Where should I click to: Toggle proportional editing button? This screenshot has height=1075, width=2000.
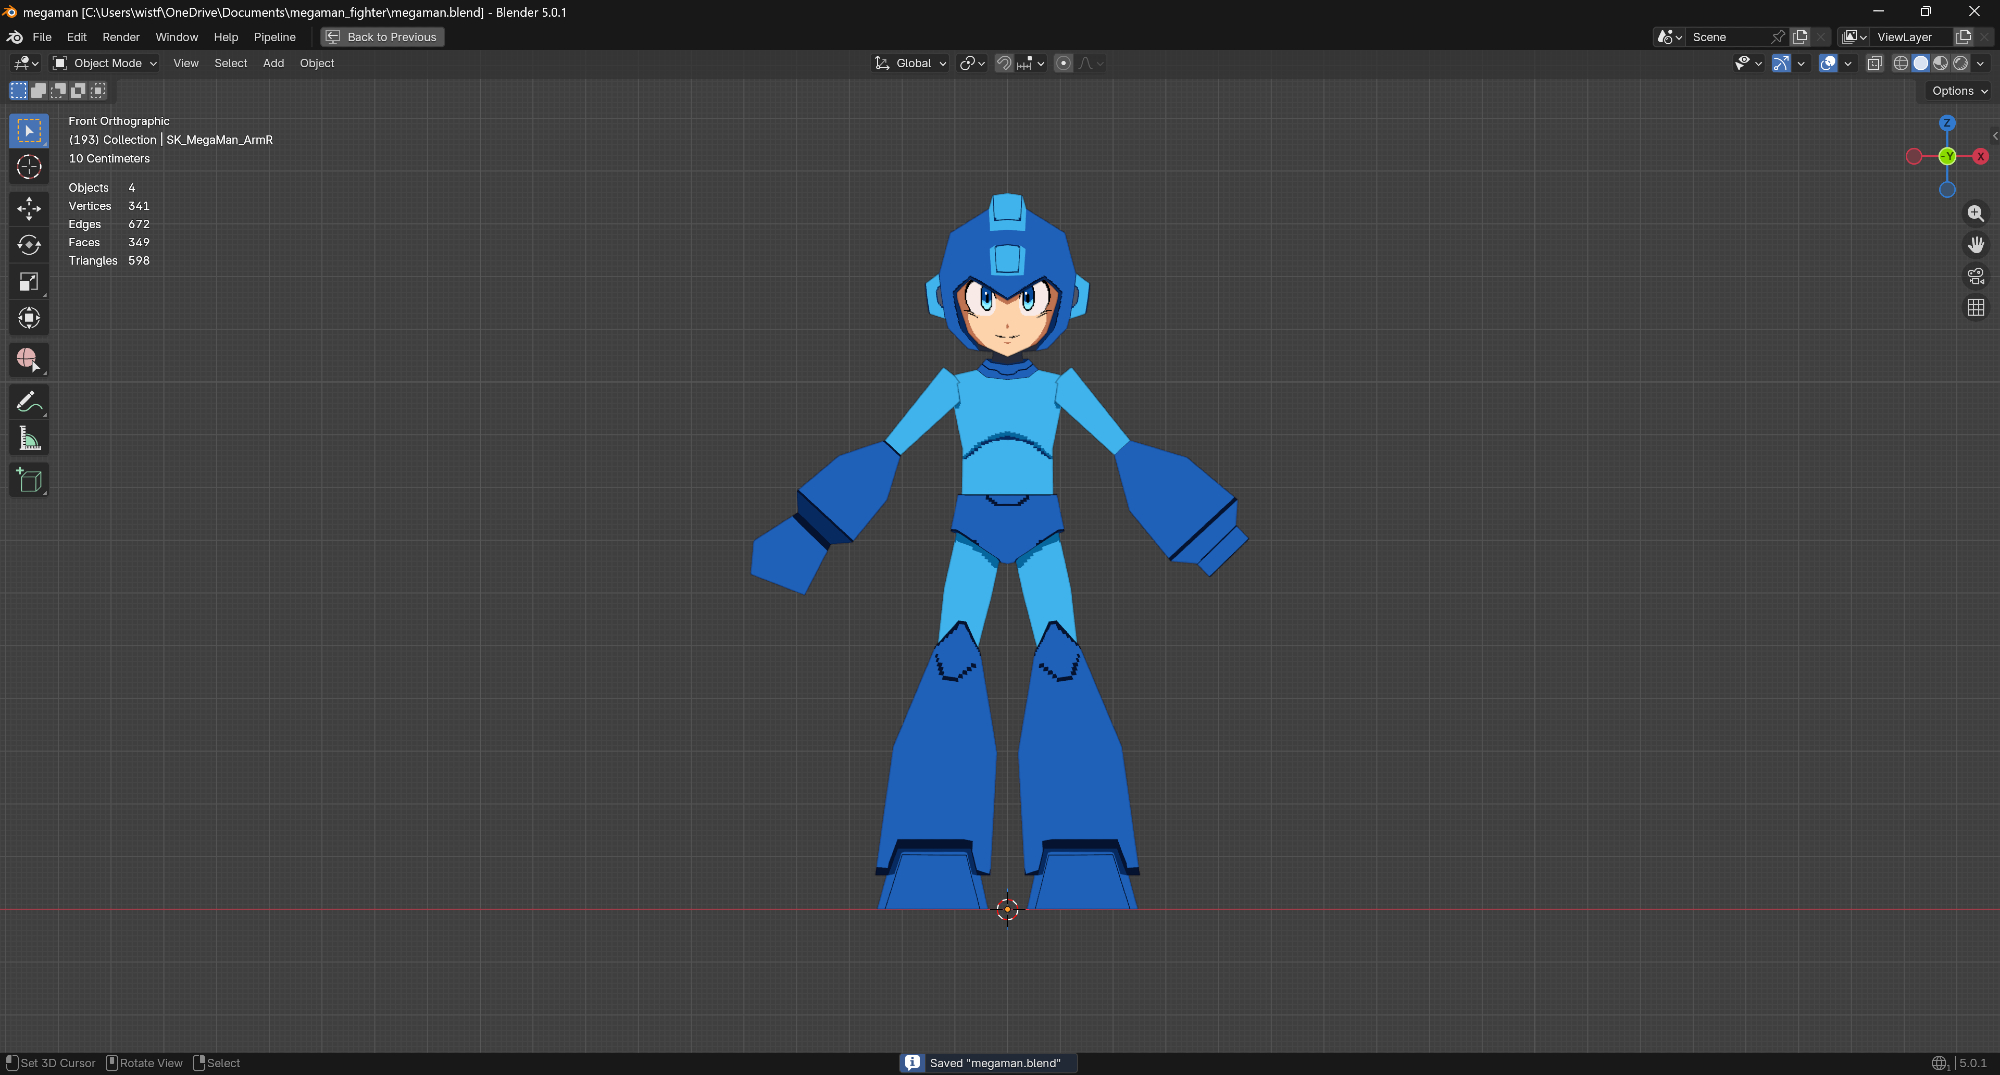pyautogui.click(x=1064, y=63)
